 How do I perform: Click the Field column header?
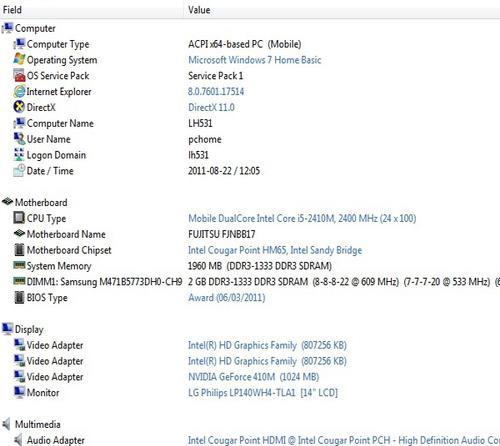(12, 10)
